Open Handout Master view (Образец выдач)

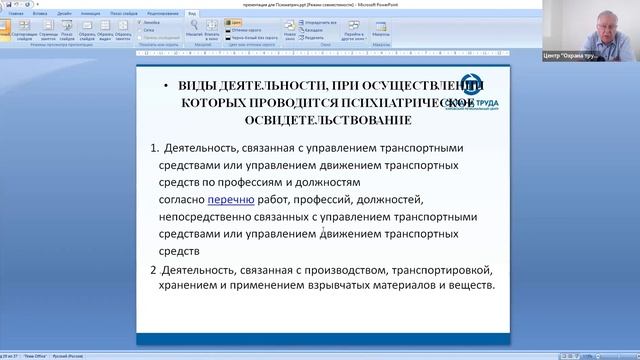click(x=105, y=30)
